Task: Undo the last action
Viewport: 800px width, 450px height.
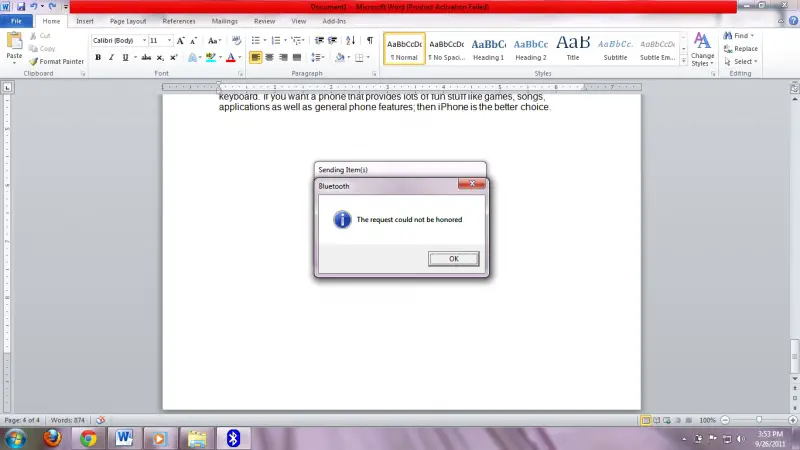Action: pyautogui.click(x=34, y=7)
